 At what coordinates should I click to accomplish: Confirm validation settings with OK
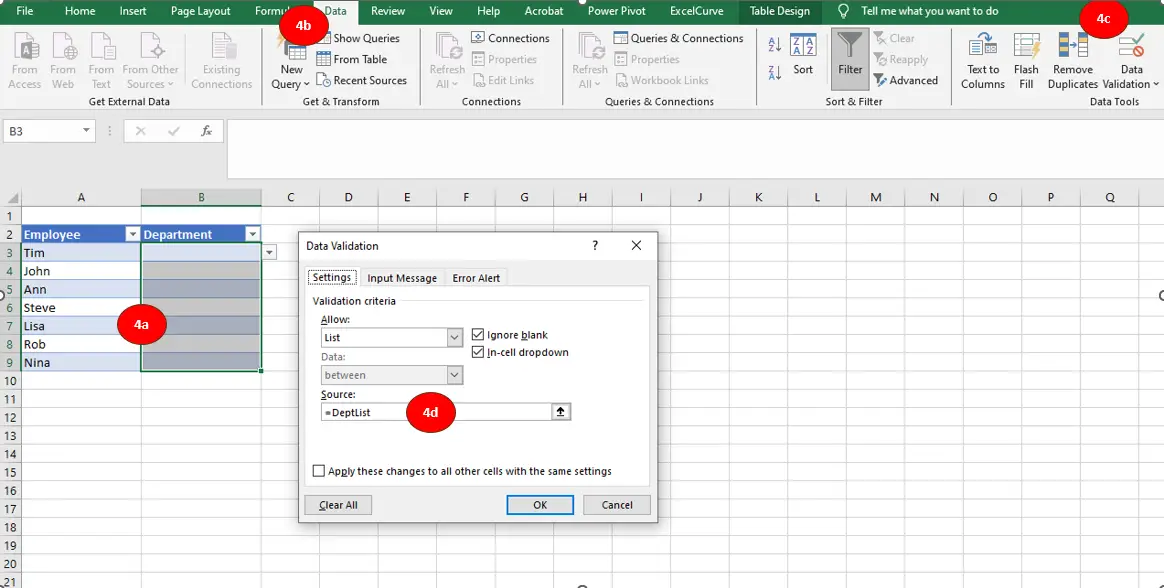click(540, 505)
